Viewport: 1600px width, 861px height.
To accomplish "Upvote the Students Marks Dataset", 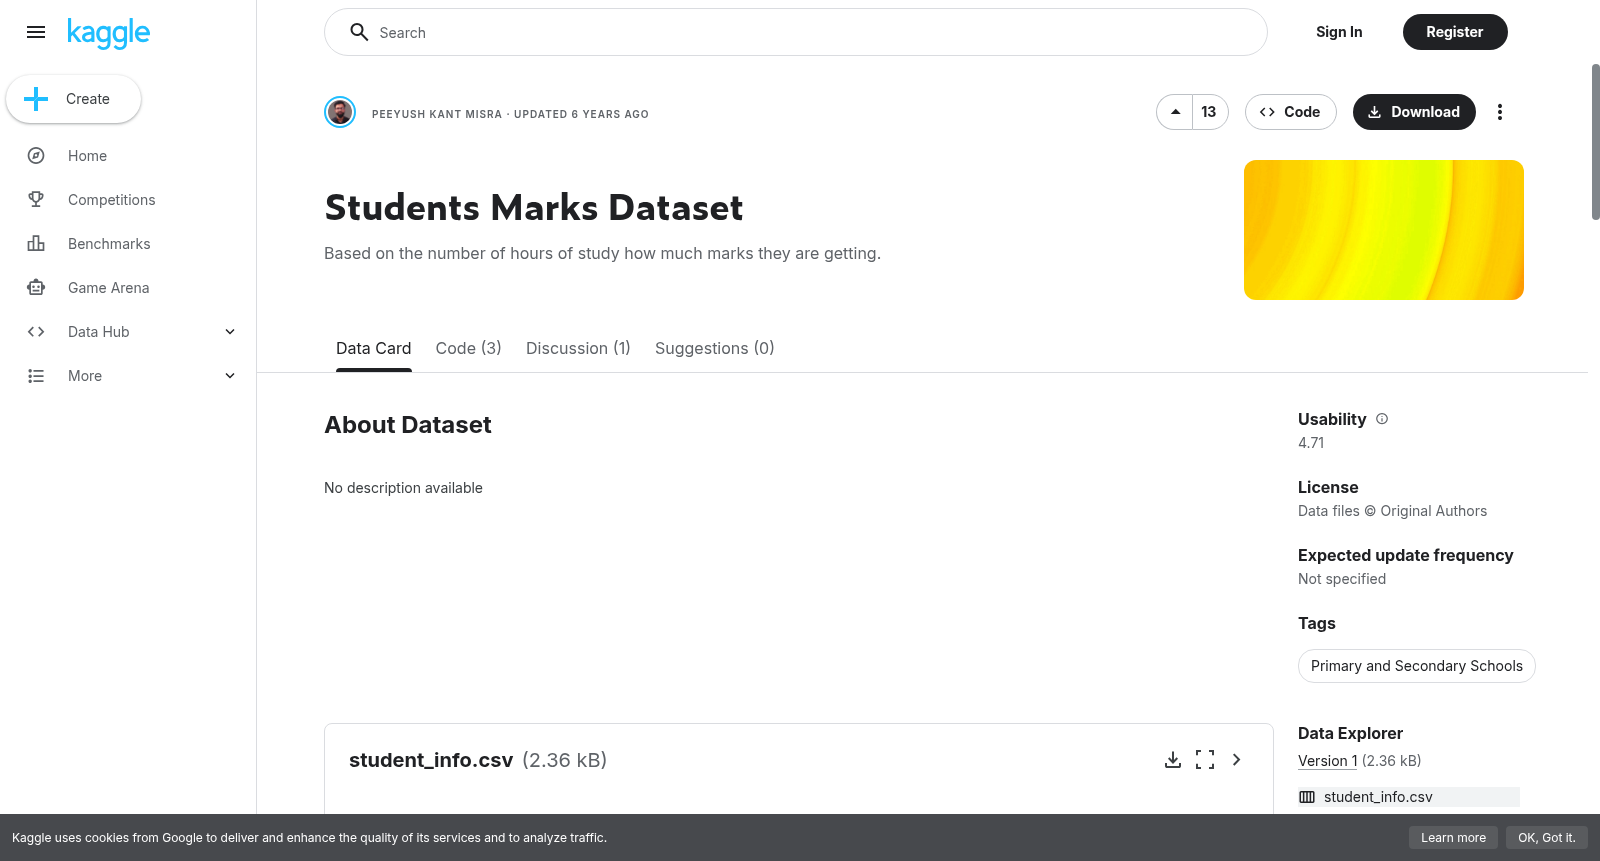I will (x=1175, y=112).
